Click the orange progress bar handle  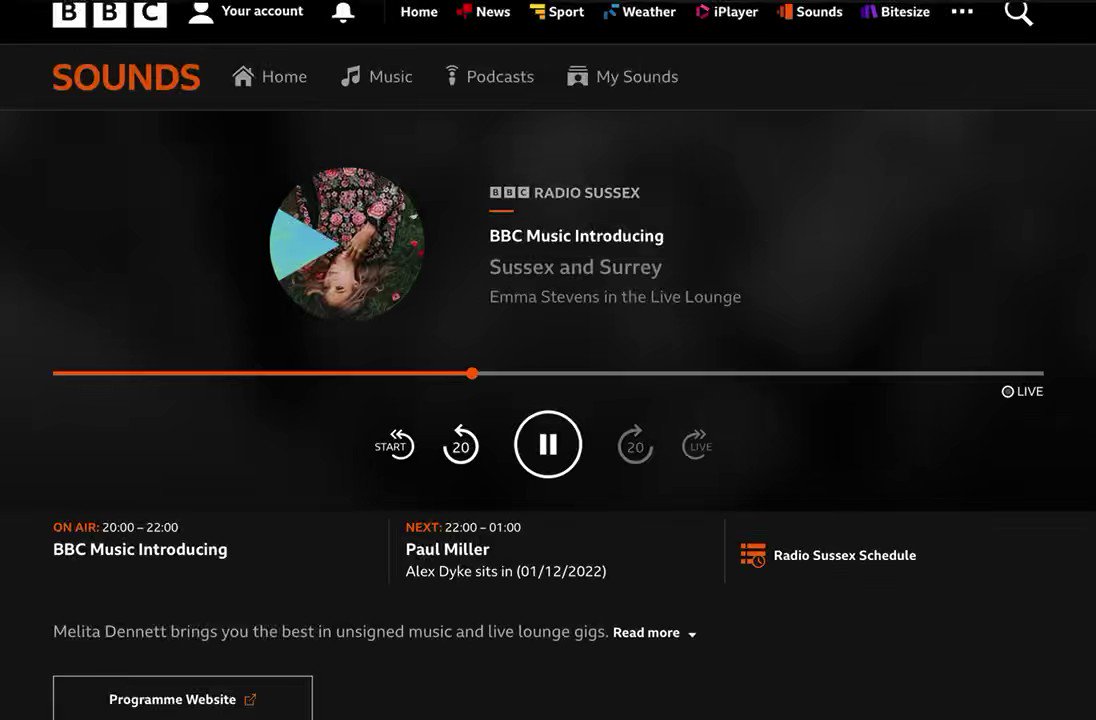tap(473, 373)
